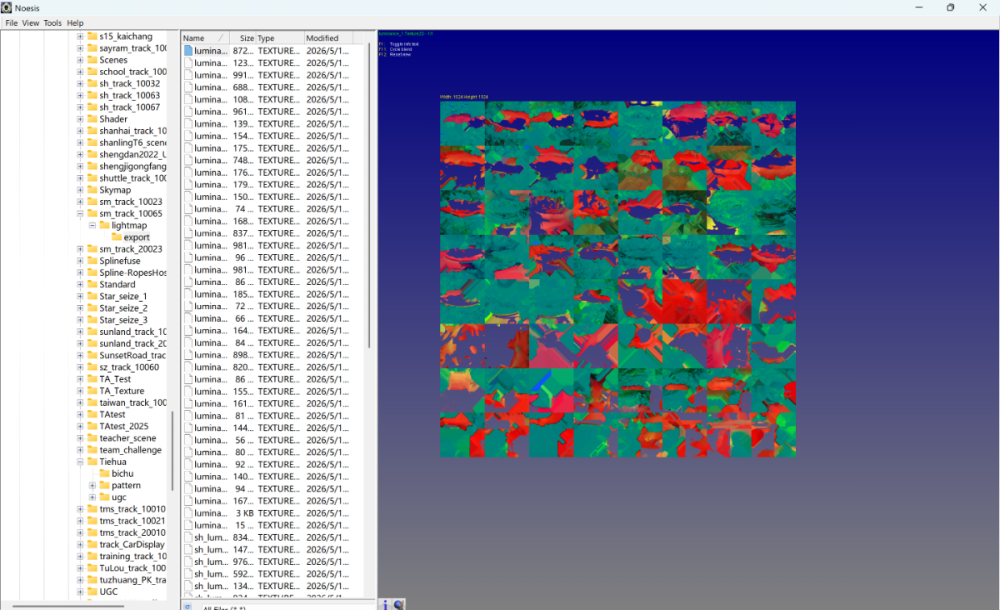Select the sh_lum file sized 976
Image resolution: width=1000 pixels, height=610 pixels.
(x=274, y=562)
